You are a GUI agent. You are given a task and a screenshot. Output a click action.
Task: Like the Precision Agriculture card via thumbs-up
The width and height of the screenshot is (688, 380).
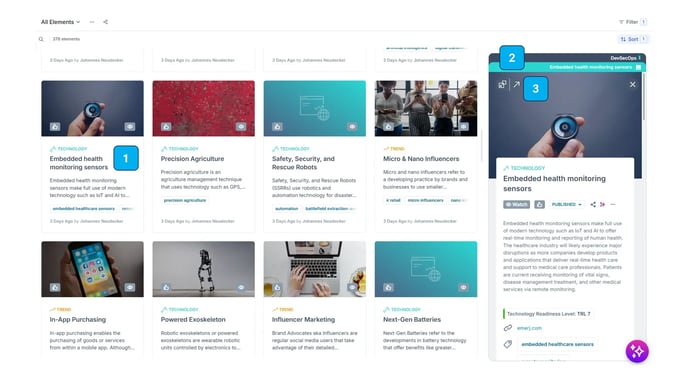pos(166,127)
